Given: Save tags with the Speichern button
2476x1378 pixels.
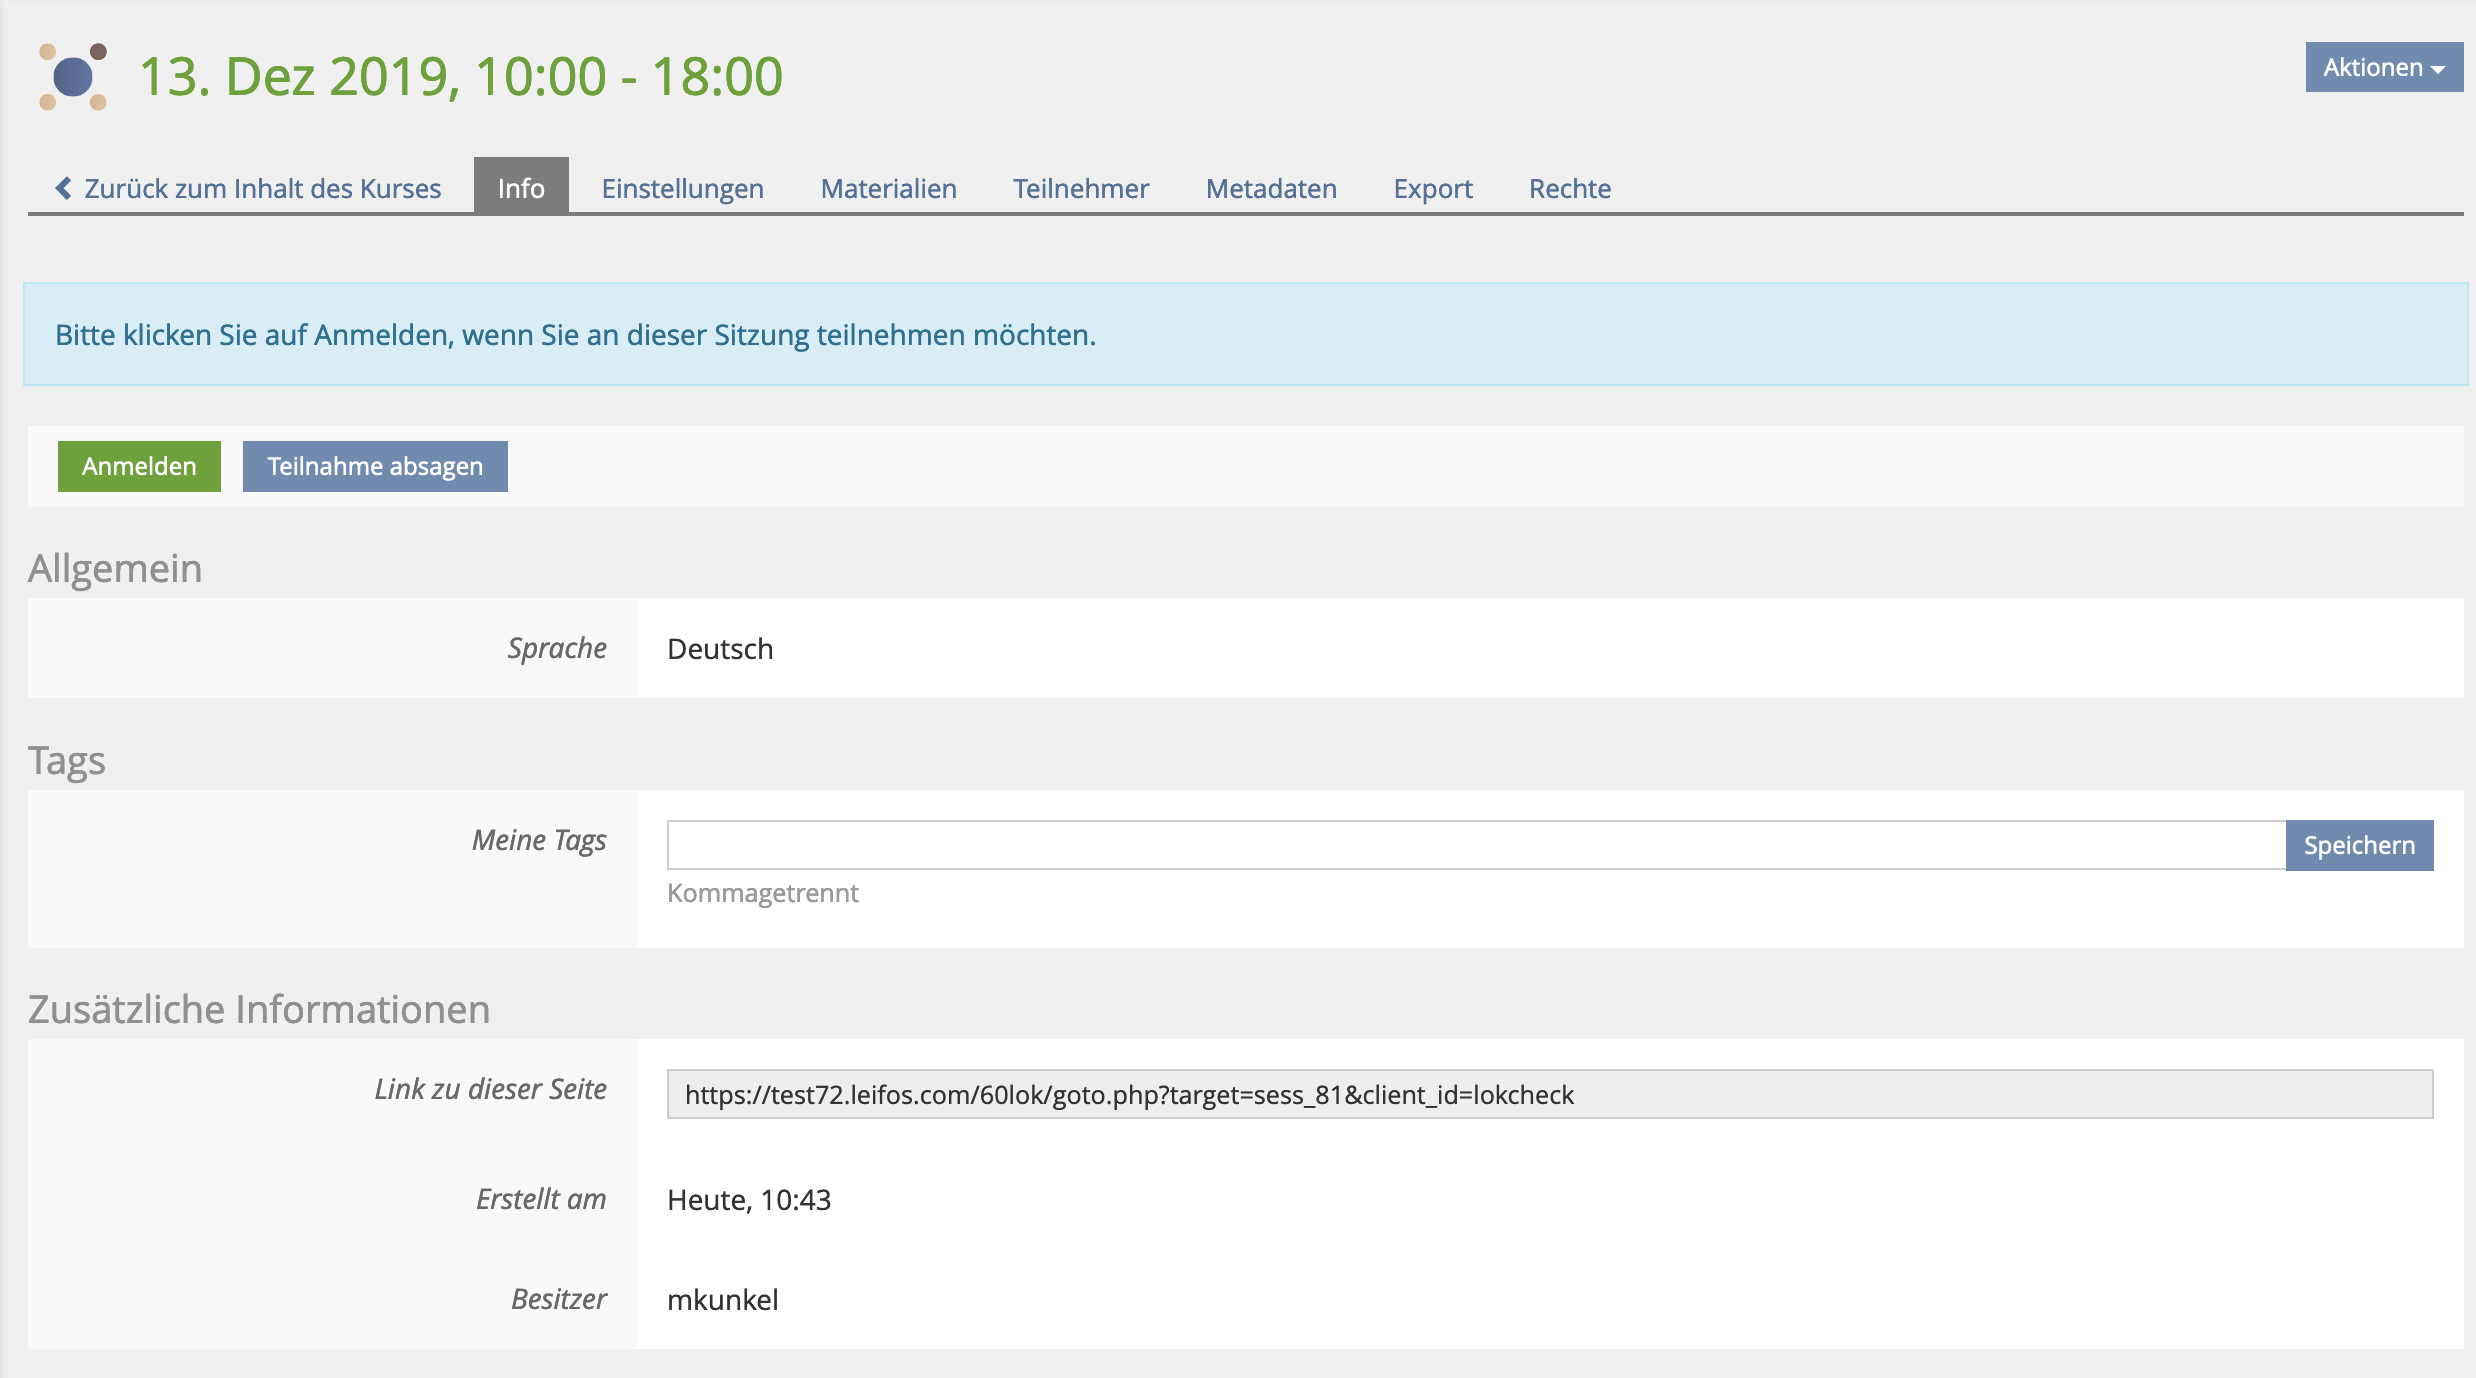Looking at the screenshot, I should (2358, 845).
